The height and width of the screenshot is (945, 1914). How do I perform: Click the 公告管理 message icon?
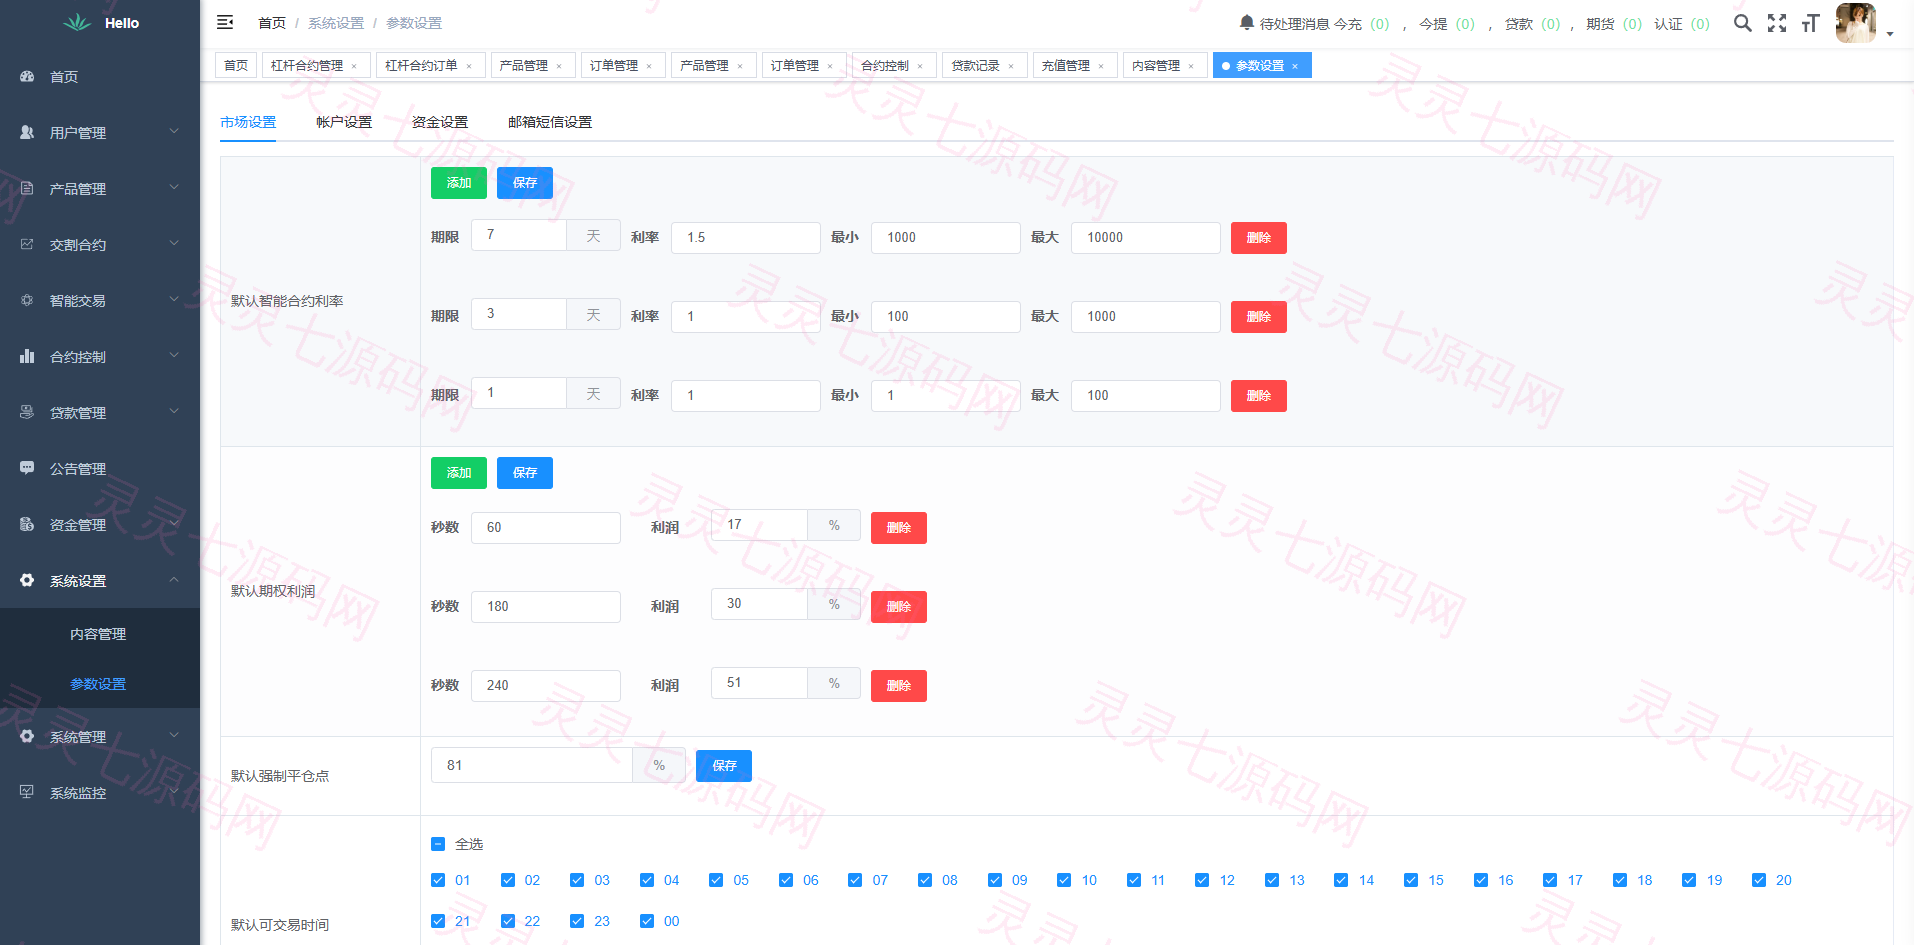(27, 468)
